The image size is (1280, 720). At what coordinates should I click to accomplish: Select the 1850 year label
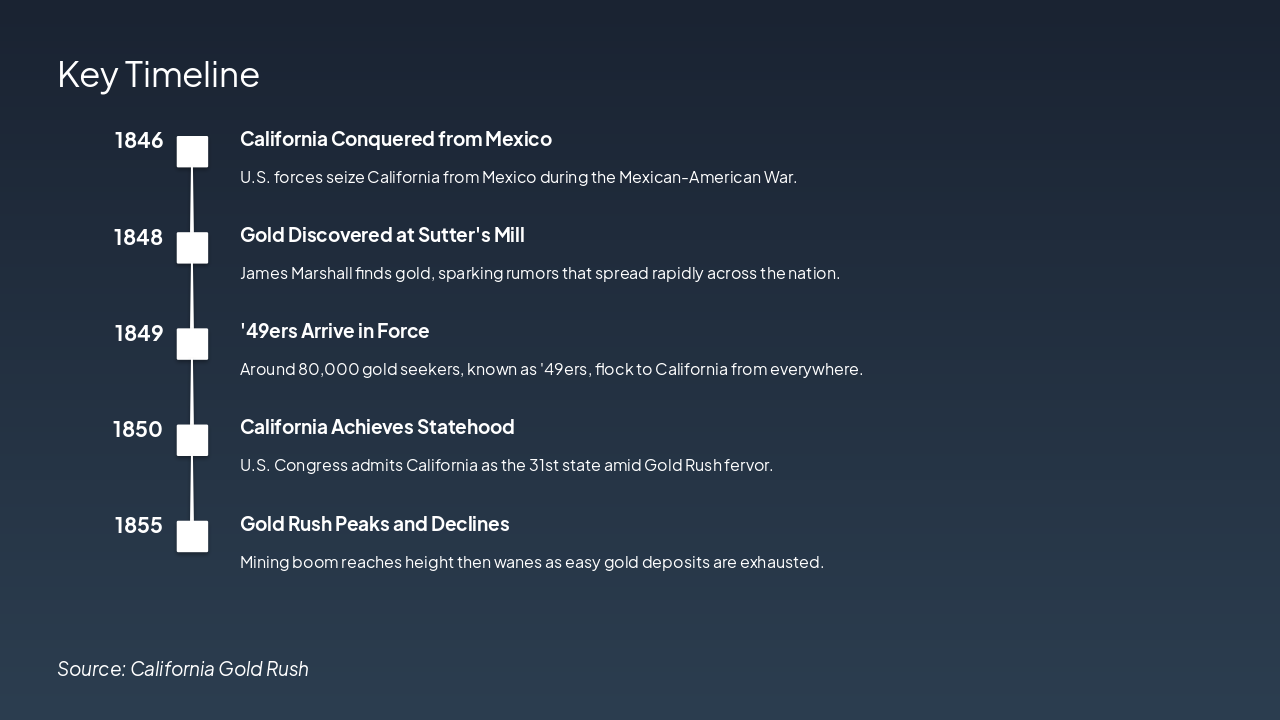(x=137, y=429)
